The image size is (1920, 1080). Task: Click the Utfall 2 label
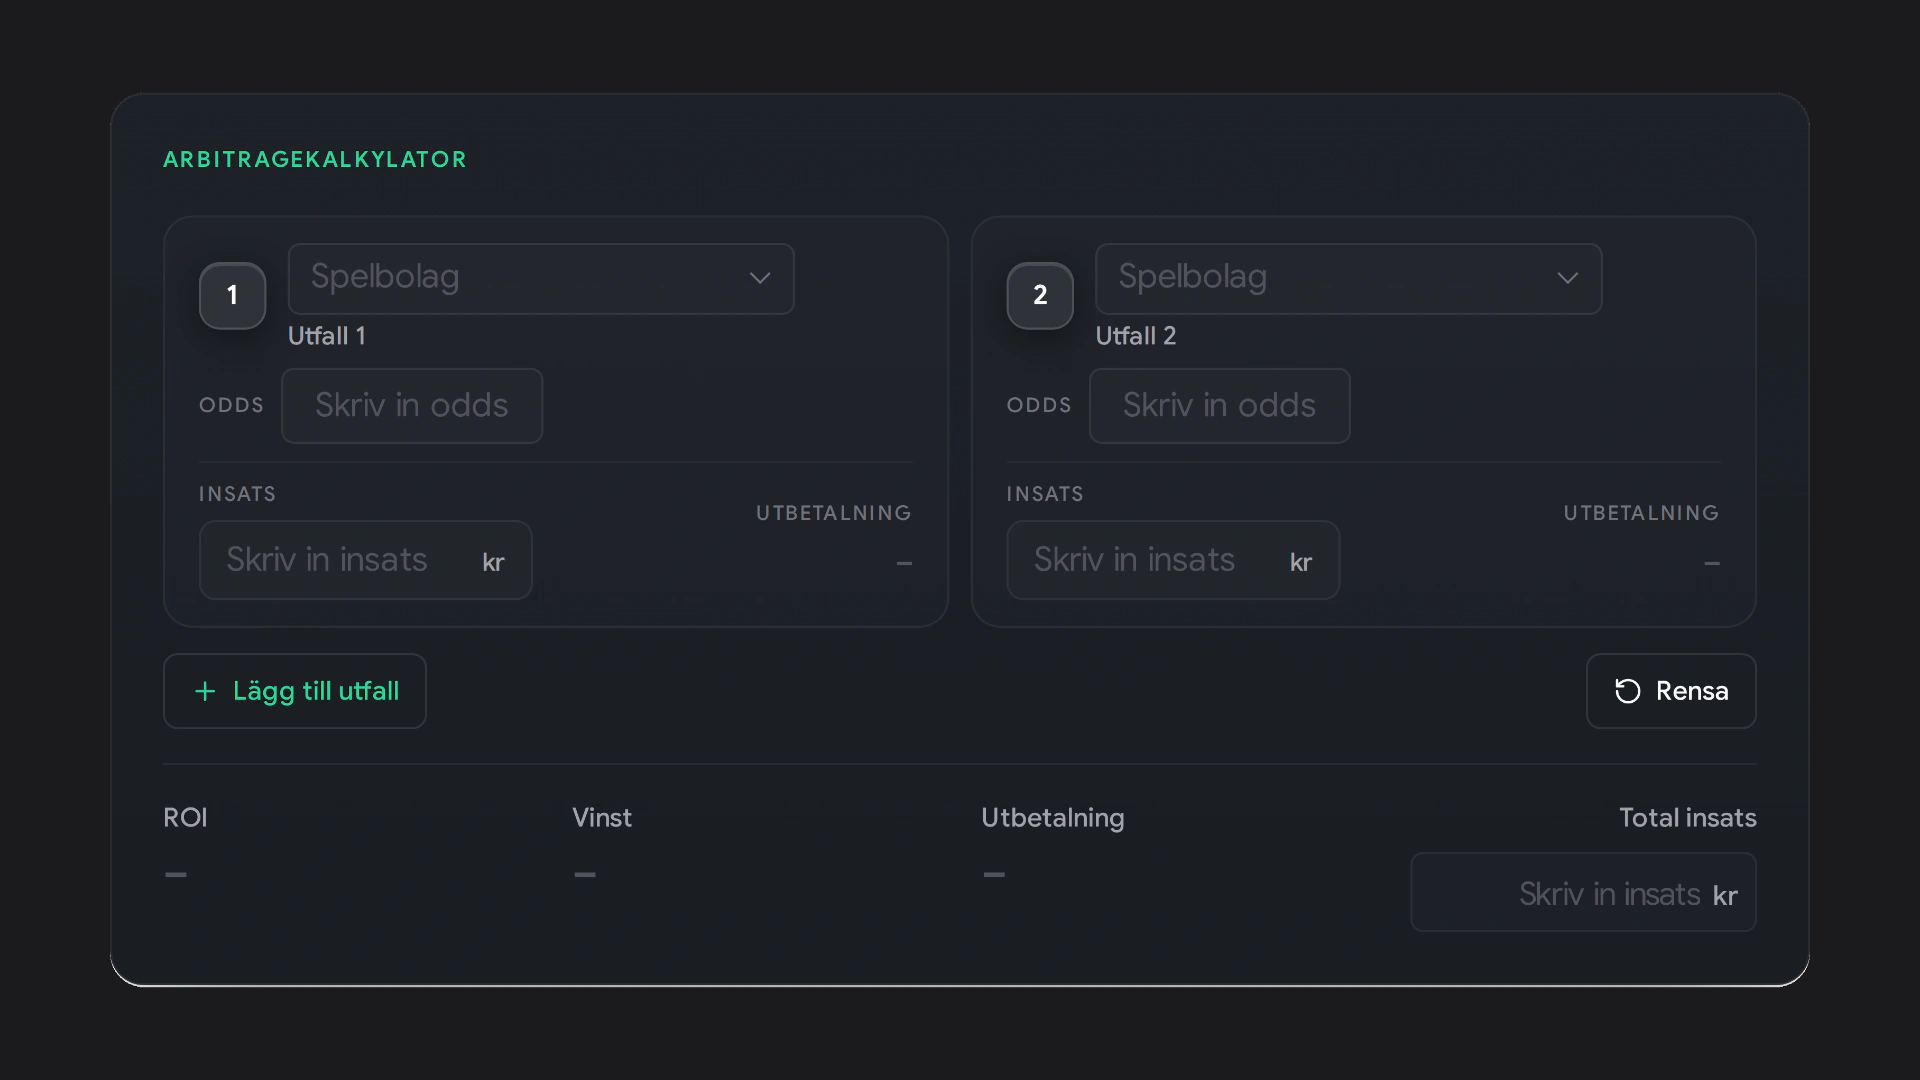click(1136, 336)
